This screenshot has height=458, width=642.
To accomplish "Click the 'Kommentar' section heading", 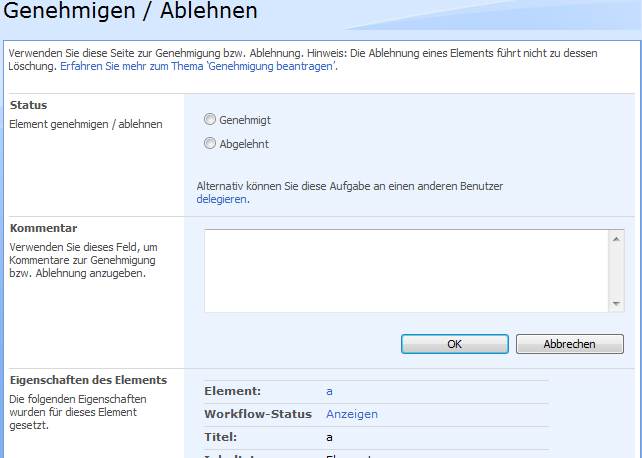I will [43, 228].
